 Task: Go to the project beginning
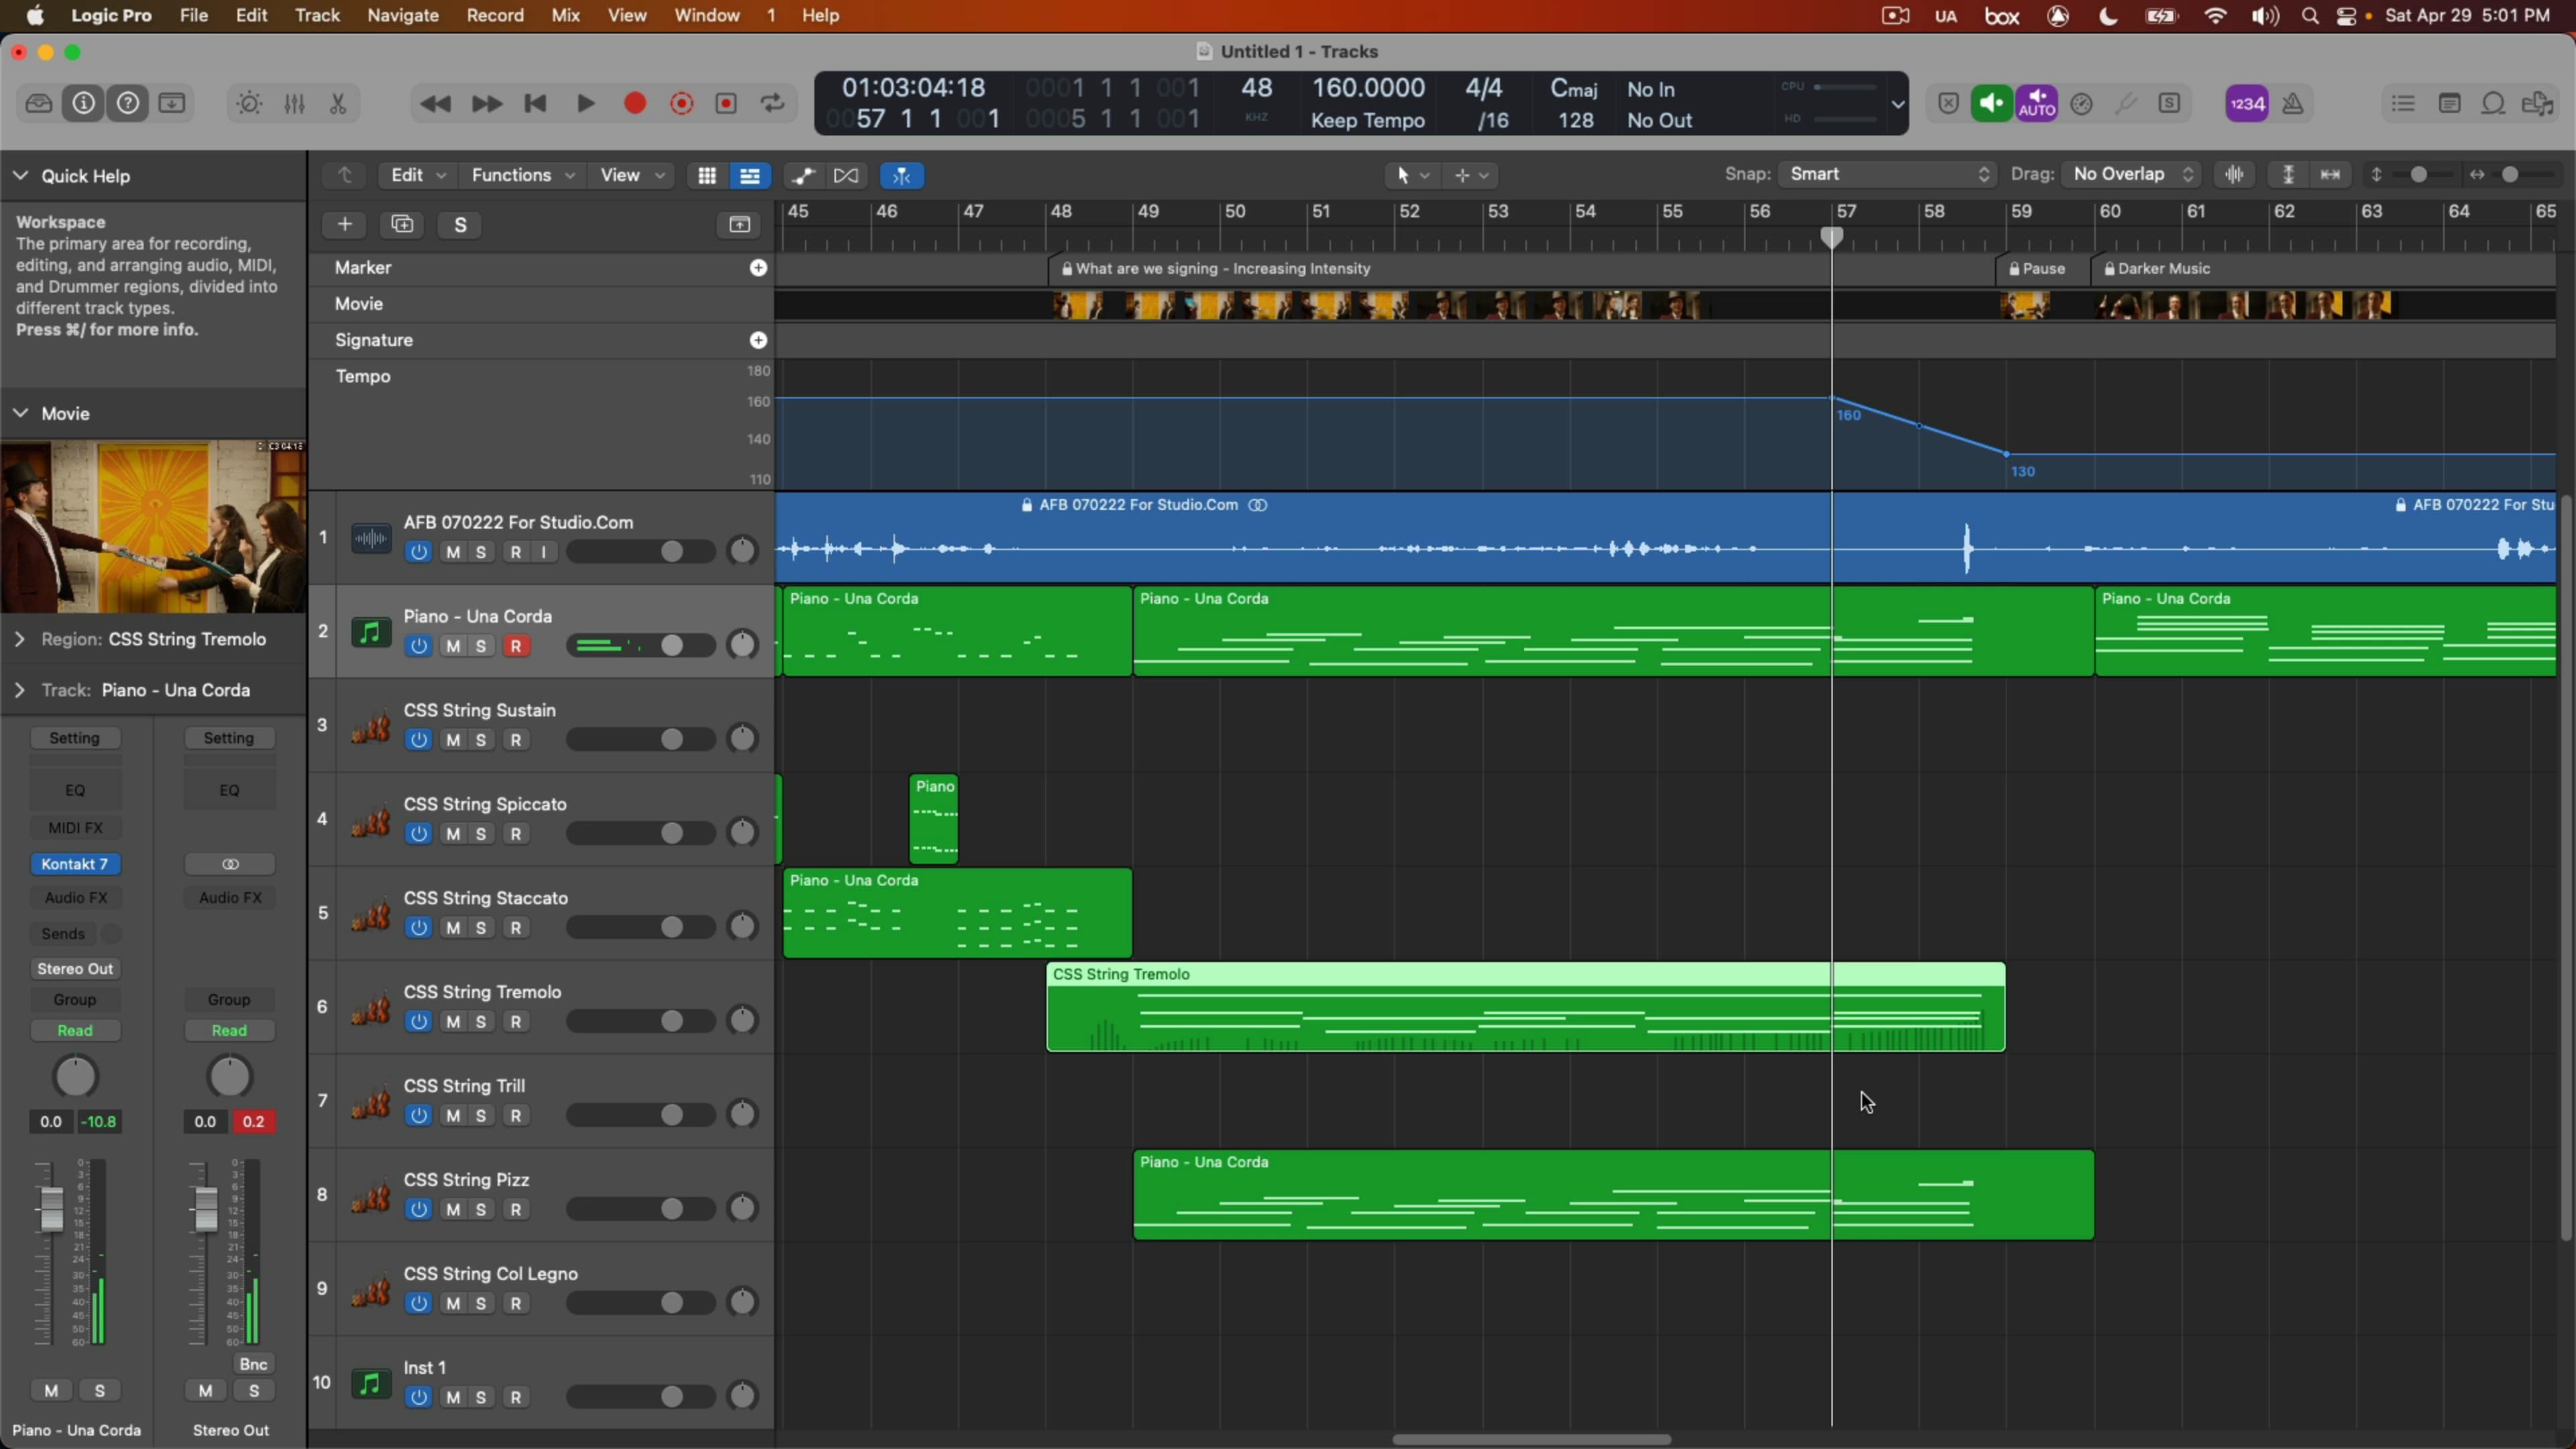[x=535, y=103]
